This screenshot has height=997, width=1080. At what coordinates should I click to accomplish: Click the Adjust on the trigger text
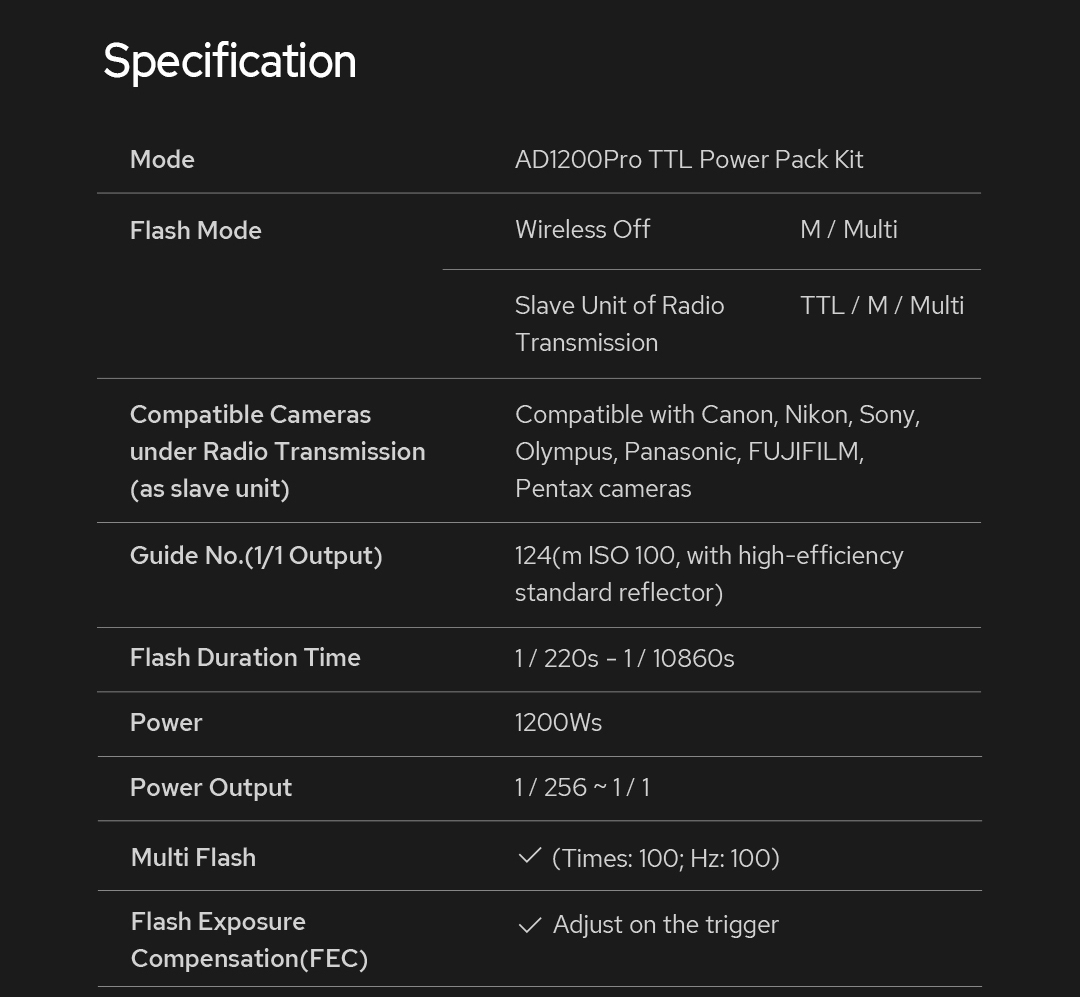pos(666,925)
